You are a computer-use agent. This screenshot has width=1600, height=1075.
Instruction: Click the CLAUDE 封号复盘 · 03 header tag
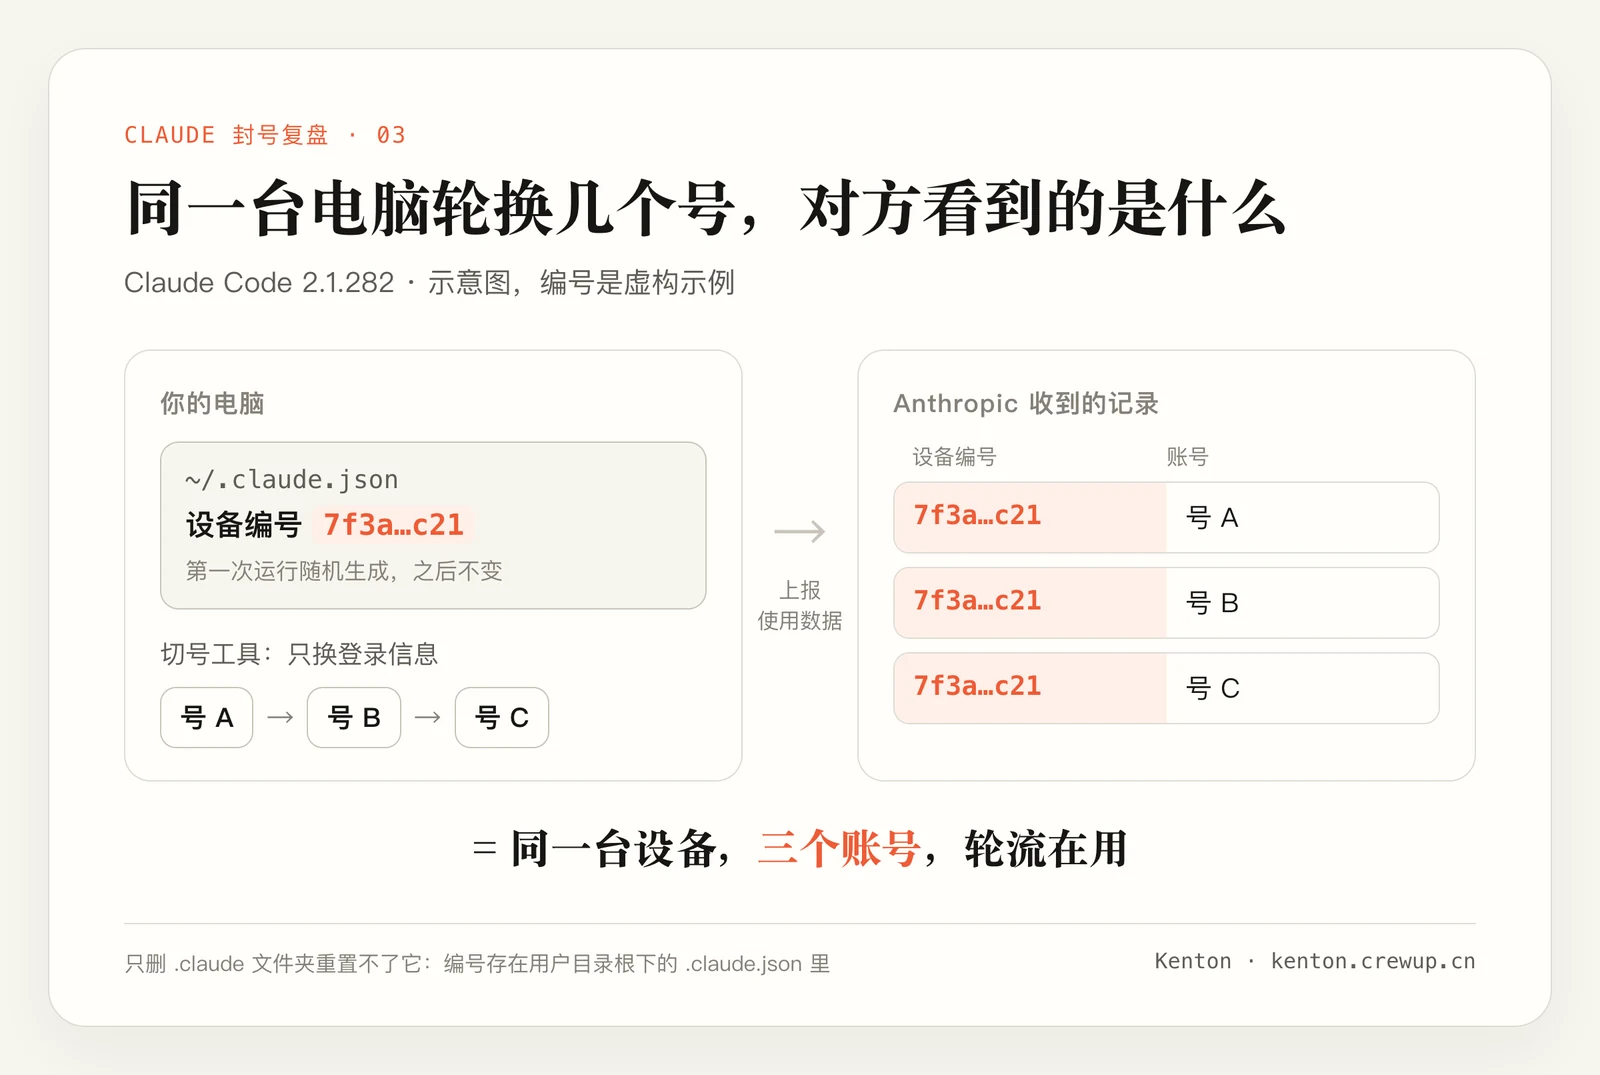(265, 135)
